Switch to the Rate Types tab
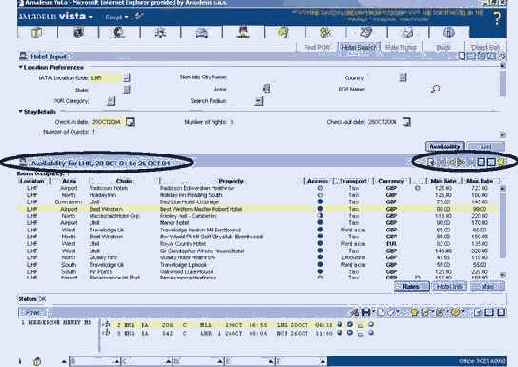518x367 pixels. coord(401,47)
